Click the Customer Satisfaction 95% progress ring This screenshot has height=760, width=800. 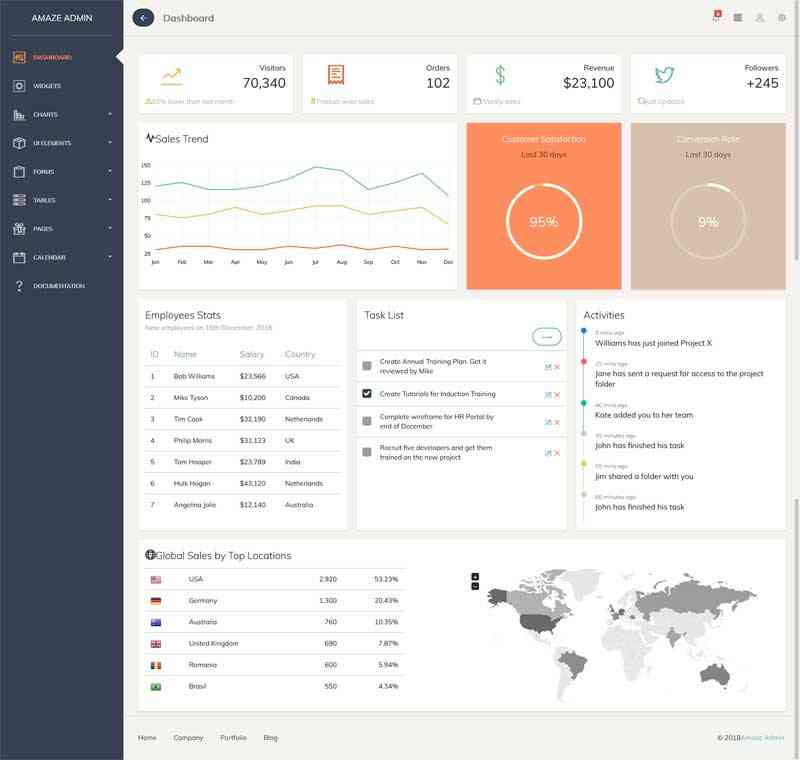(x=543, y=222)
